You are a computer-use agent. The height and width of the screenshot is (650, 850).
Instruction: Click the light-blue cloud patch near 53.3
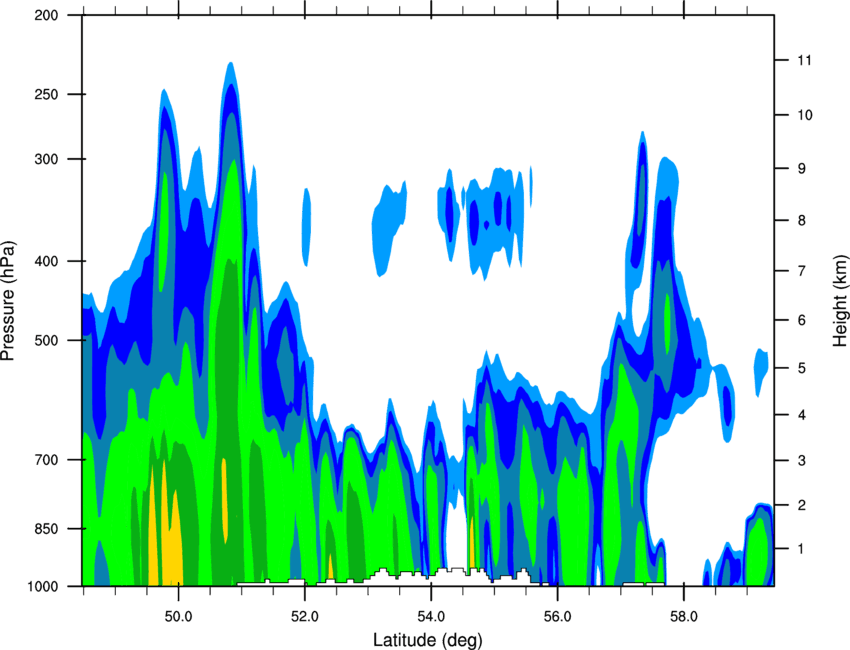coord(388,228)
